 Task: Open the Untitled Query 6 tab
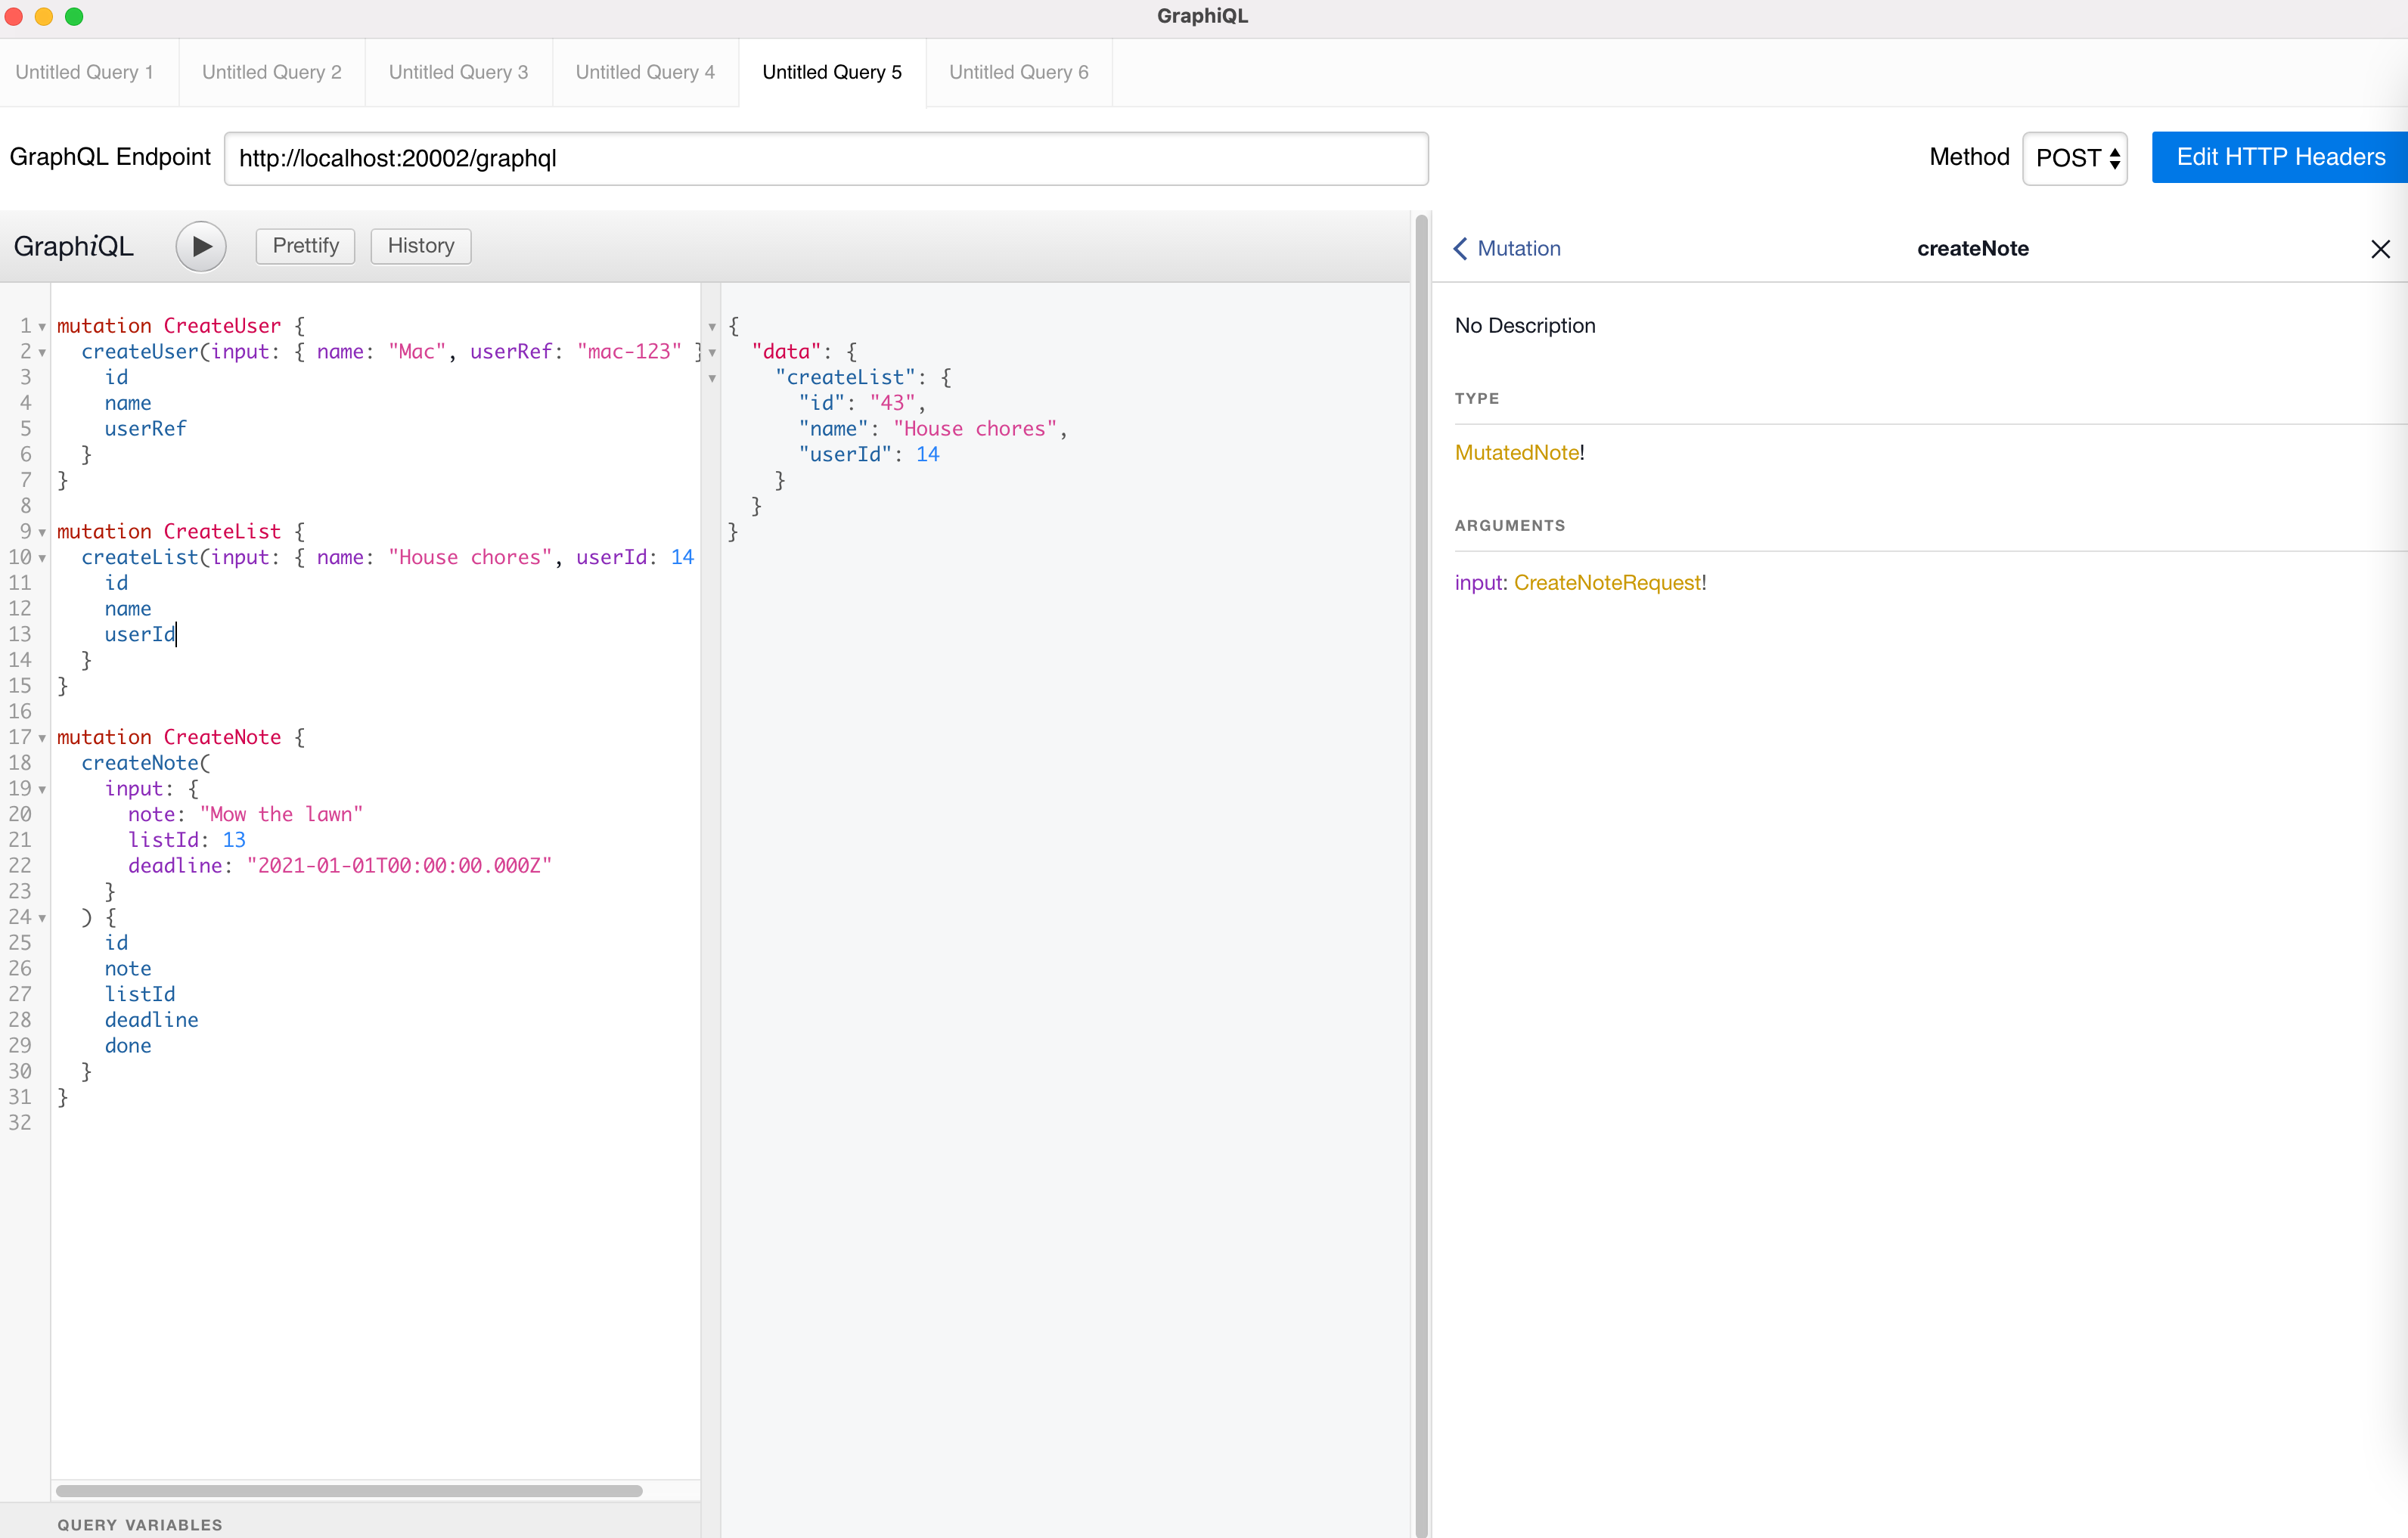(x=1018, y=72)
